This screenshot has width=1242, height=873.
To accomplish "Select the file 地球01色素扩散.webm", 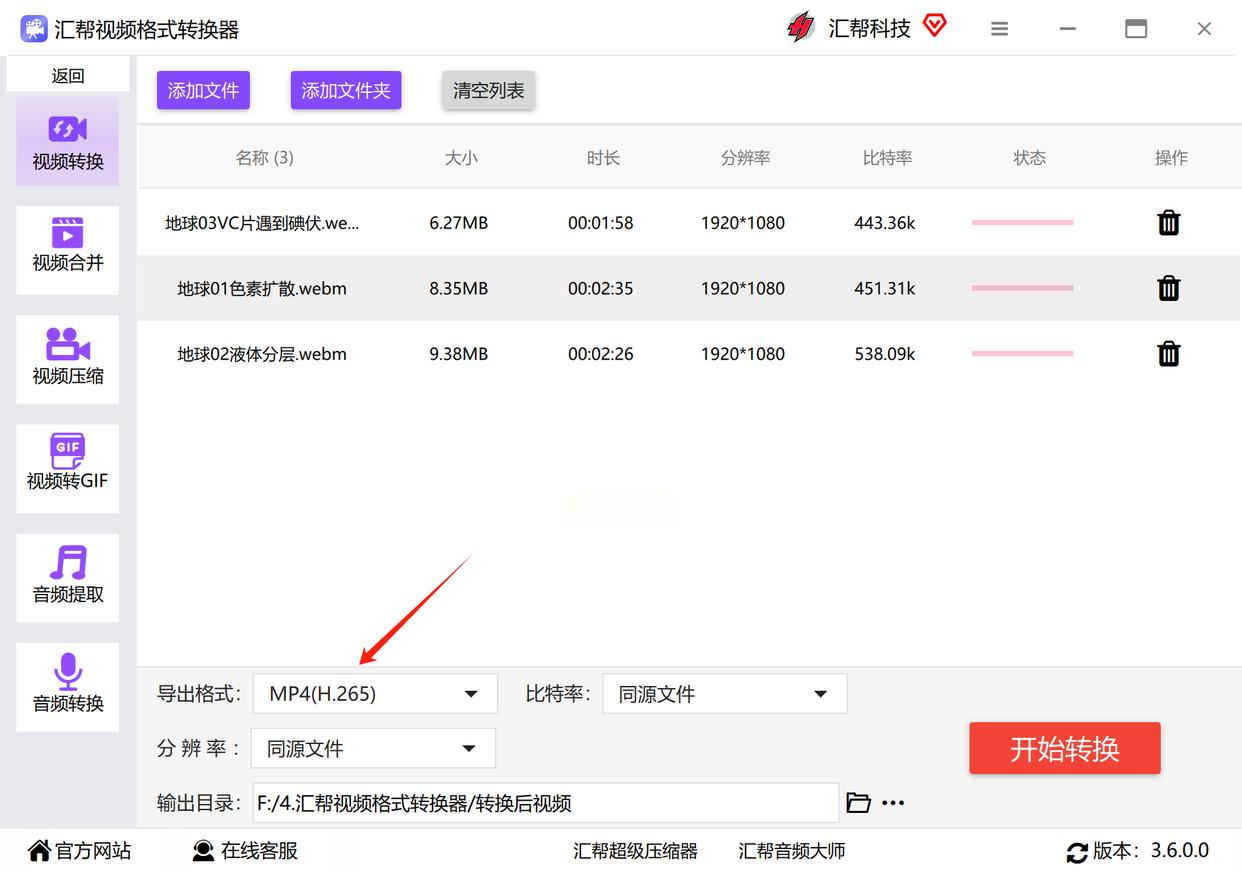I will coord(262,288).
